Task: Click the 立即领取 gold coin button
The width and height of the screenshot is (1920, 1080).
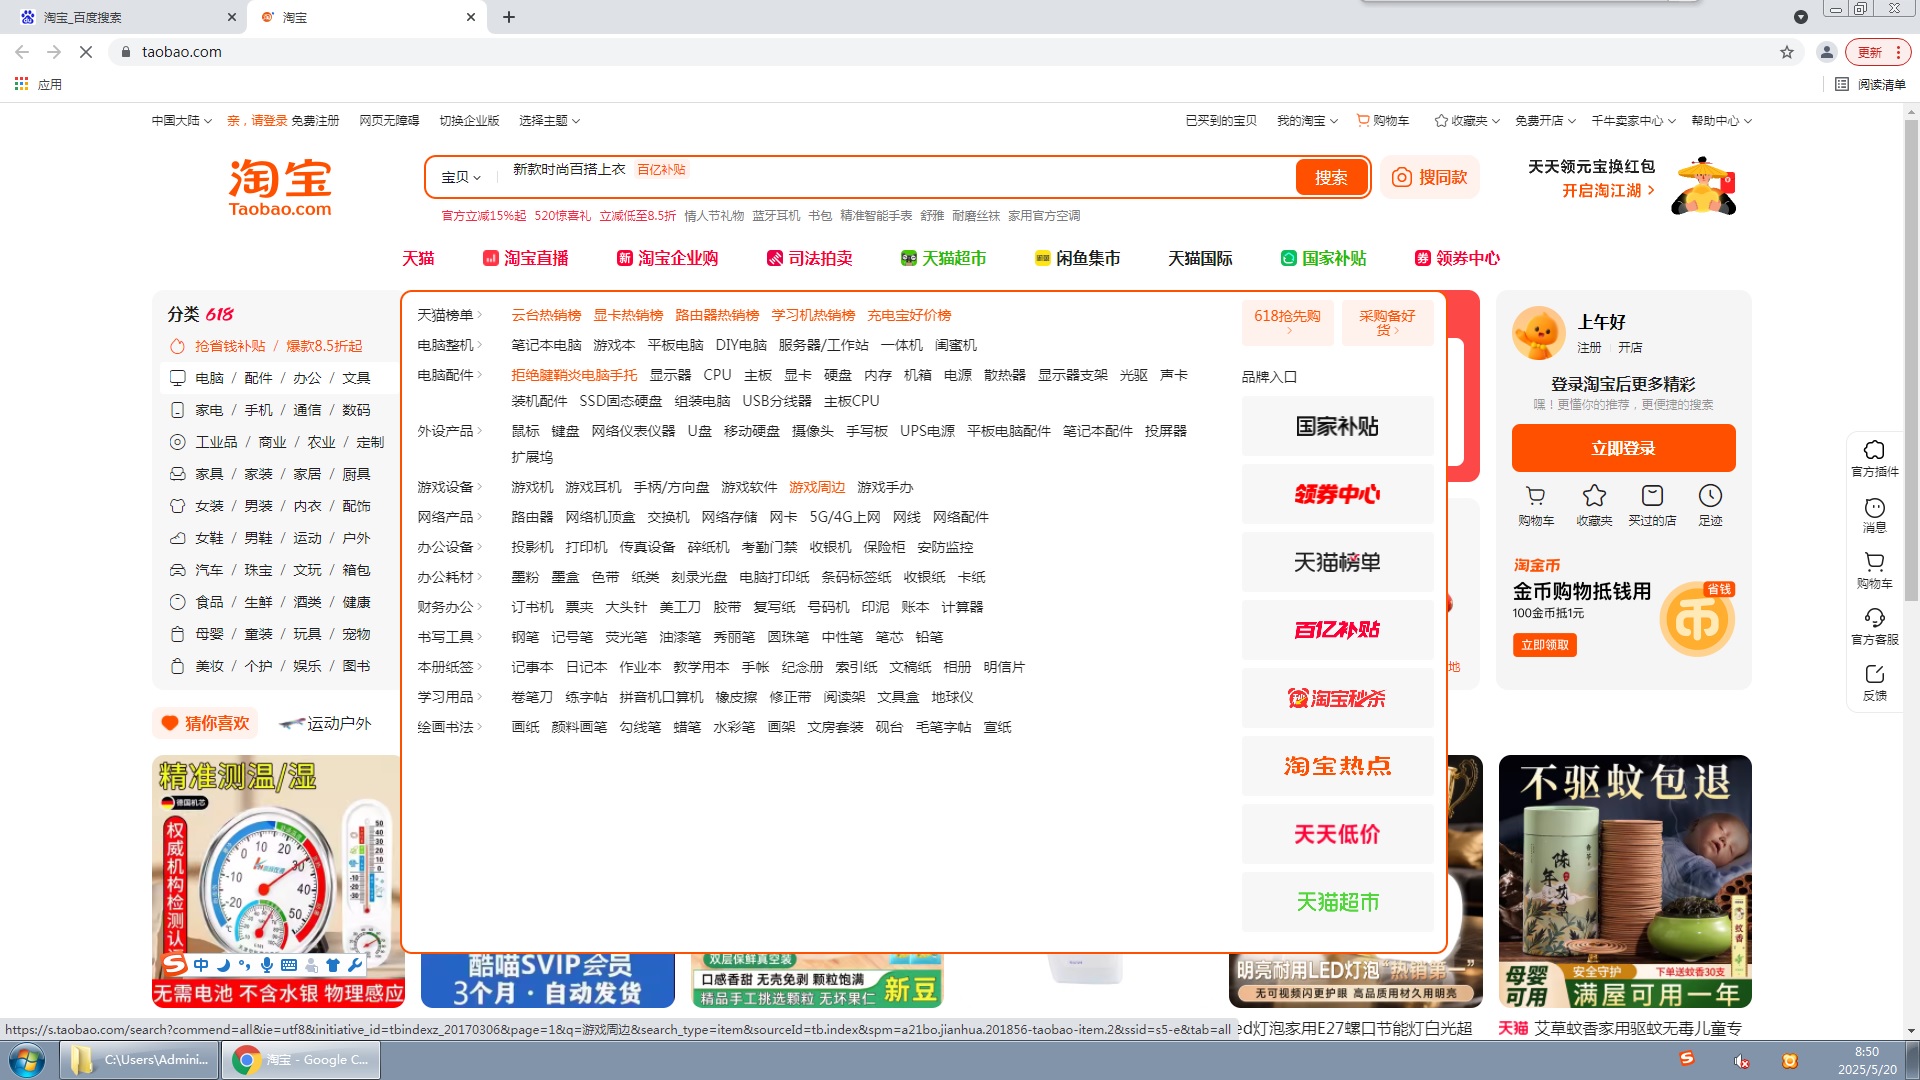Action: (1544, 645)
